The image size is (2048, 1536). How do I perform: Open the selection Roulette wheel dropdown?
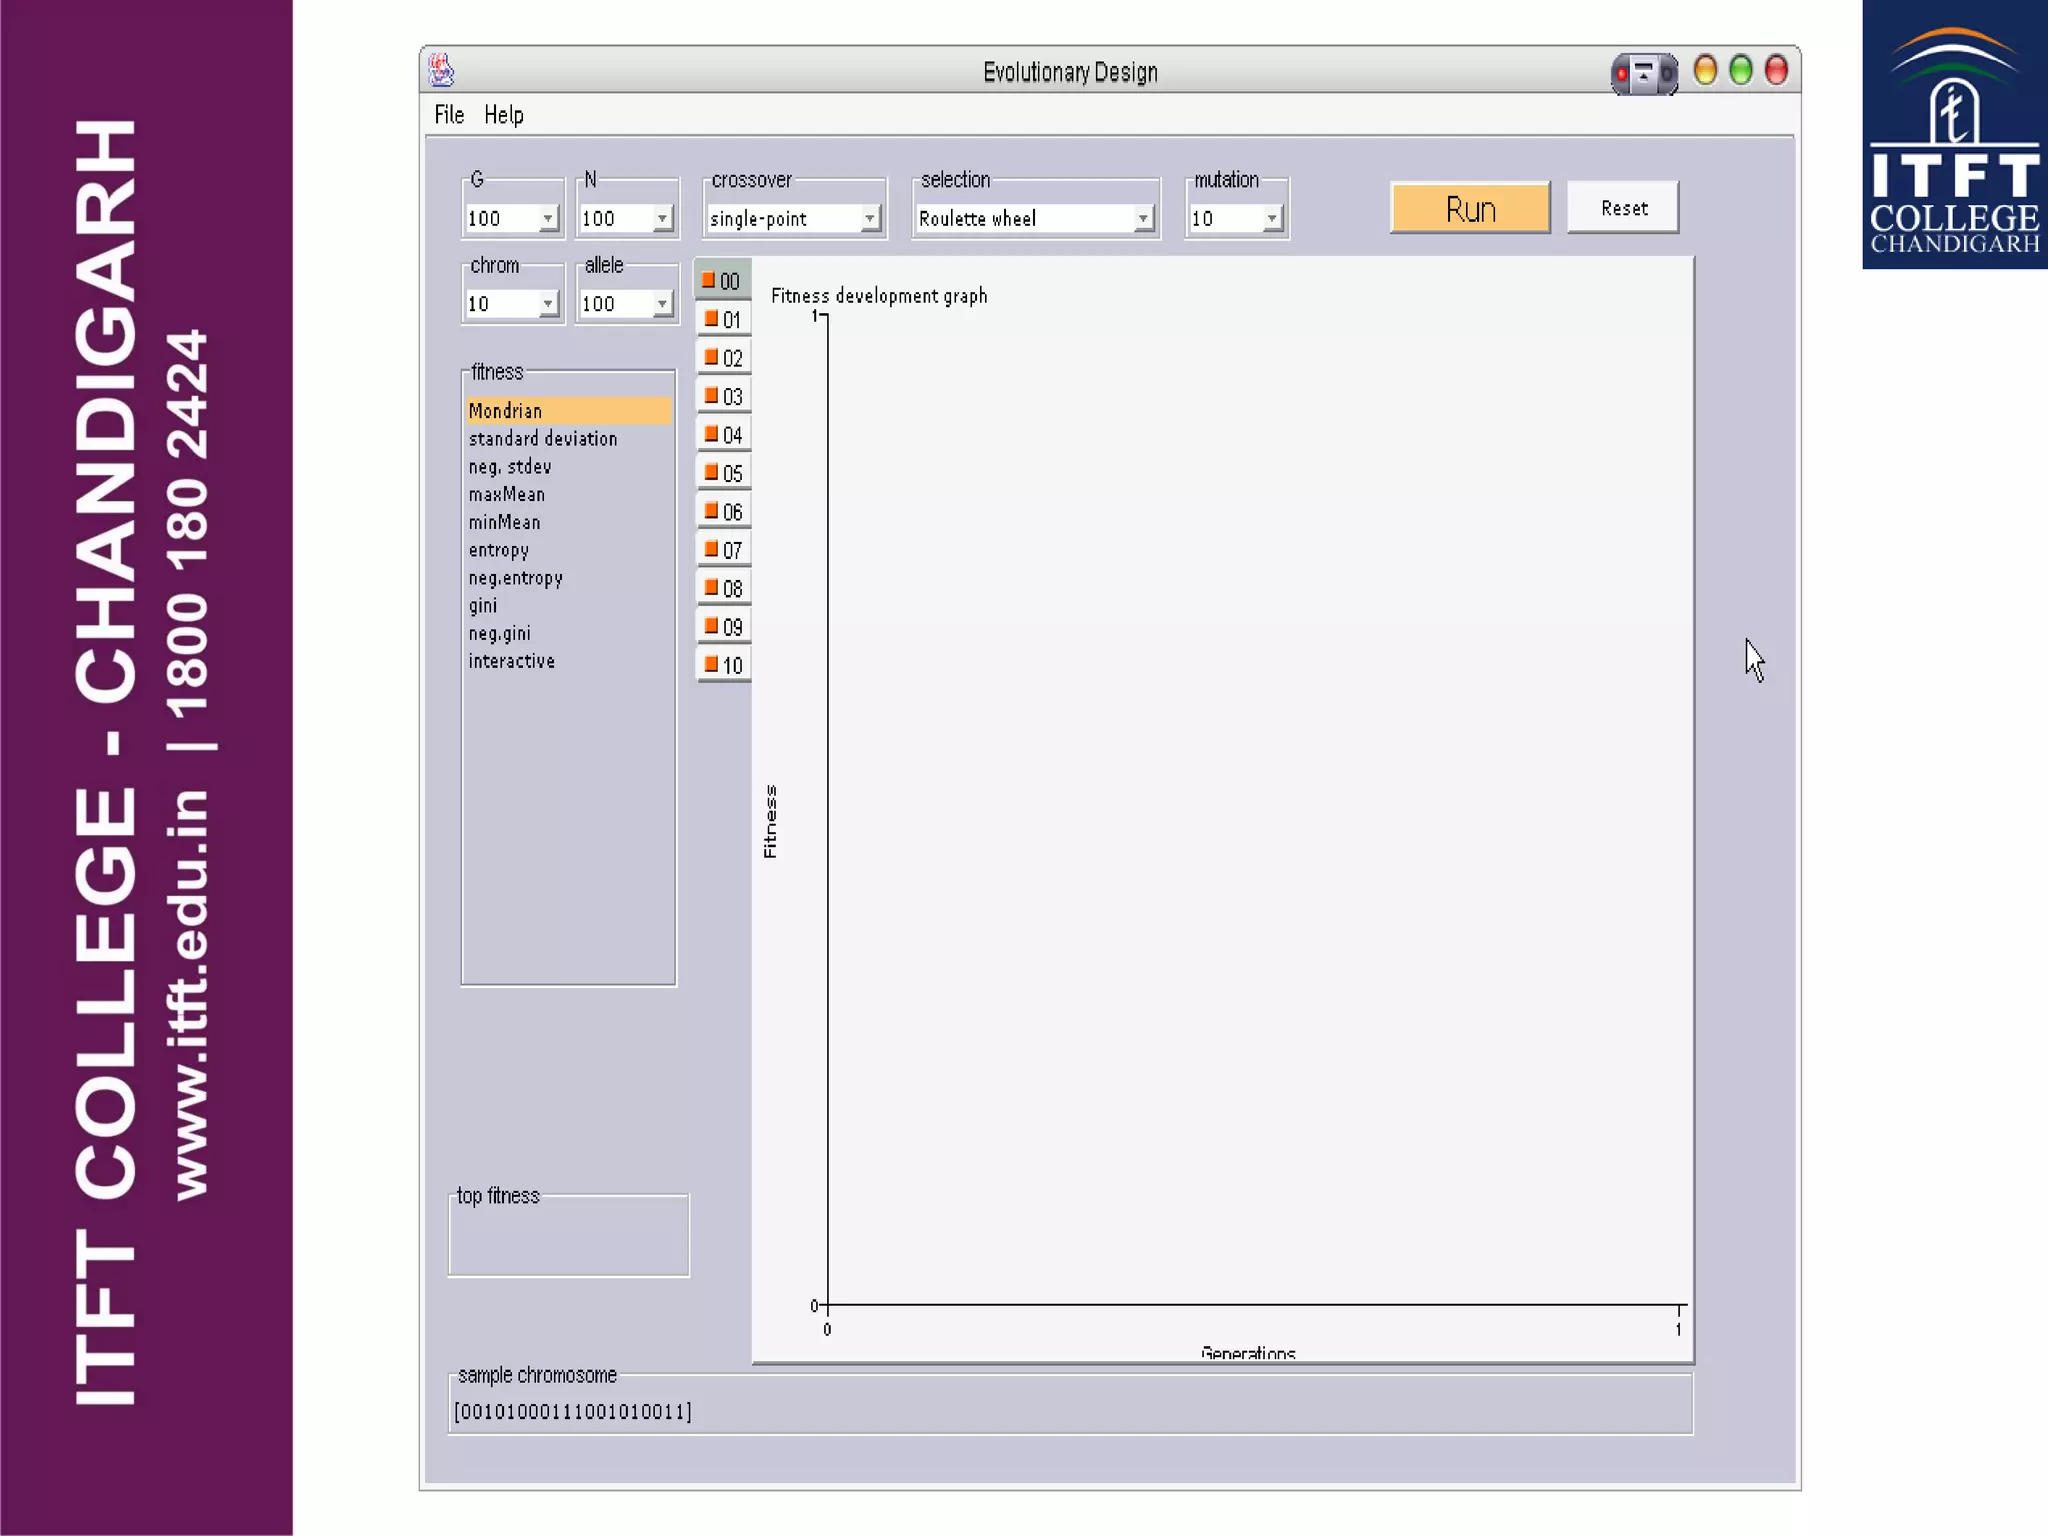click(x=1142, y=218)
